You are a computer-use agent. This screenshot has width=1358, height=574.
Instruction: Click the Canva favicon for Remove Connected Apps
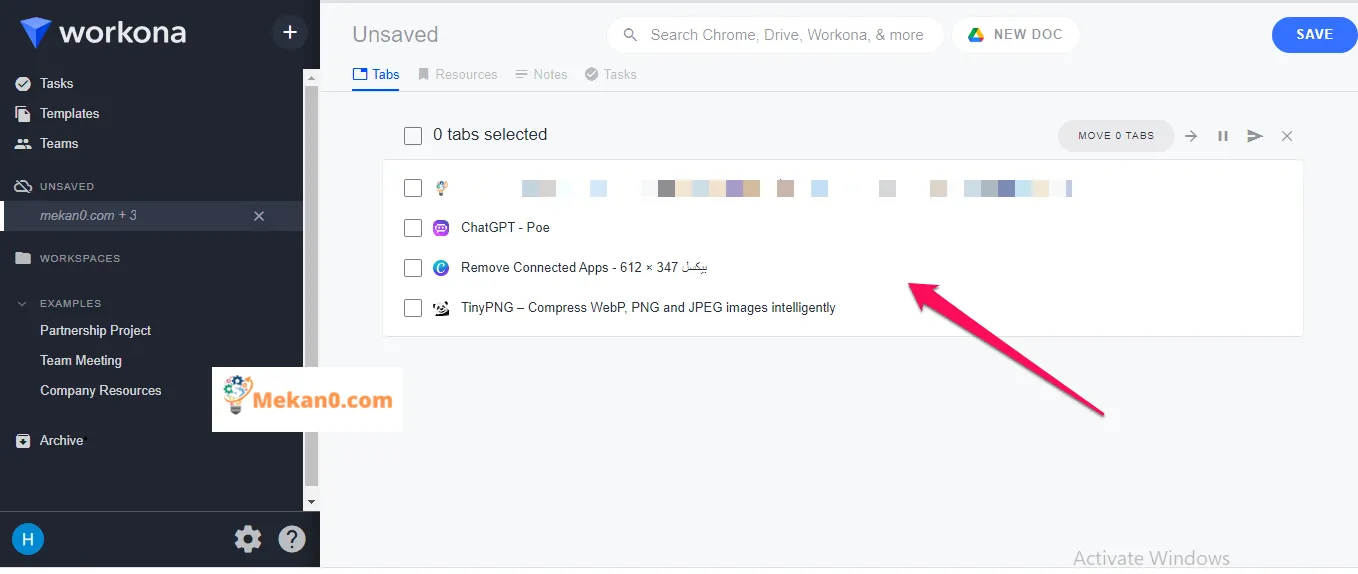(x=441, y=268)
